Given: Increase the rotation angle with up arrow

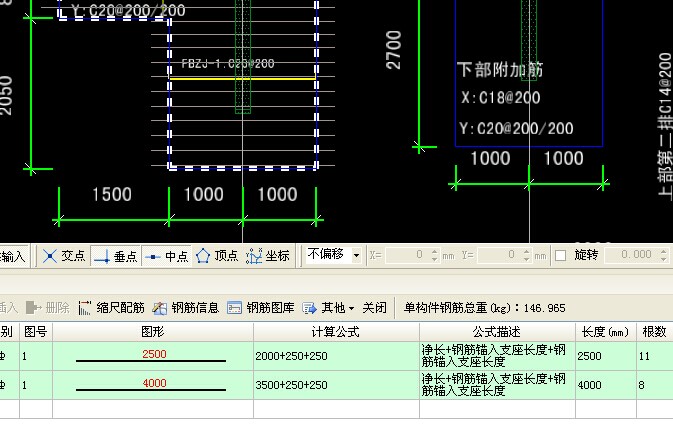Looking at the screenshot, I should (664, 251).
